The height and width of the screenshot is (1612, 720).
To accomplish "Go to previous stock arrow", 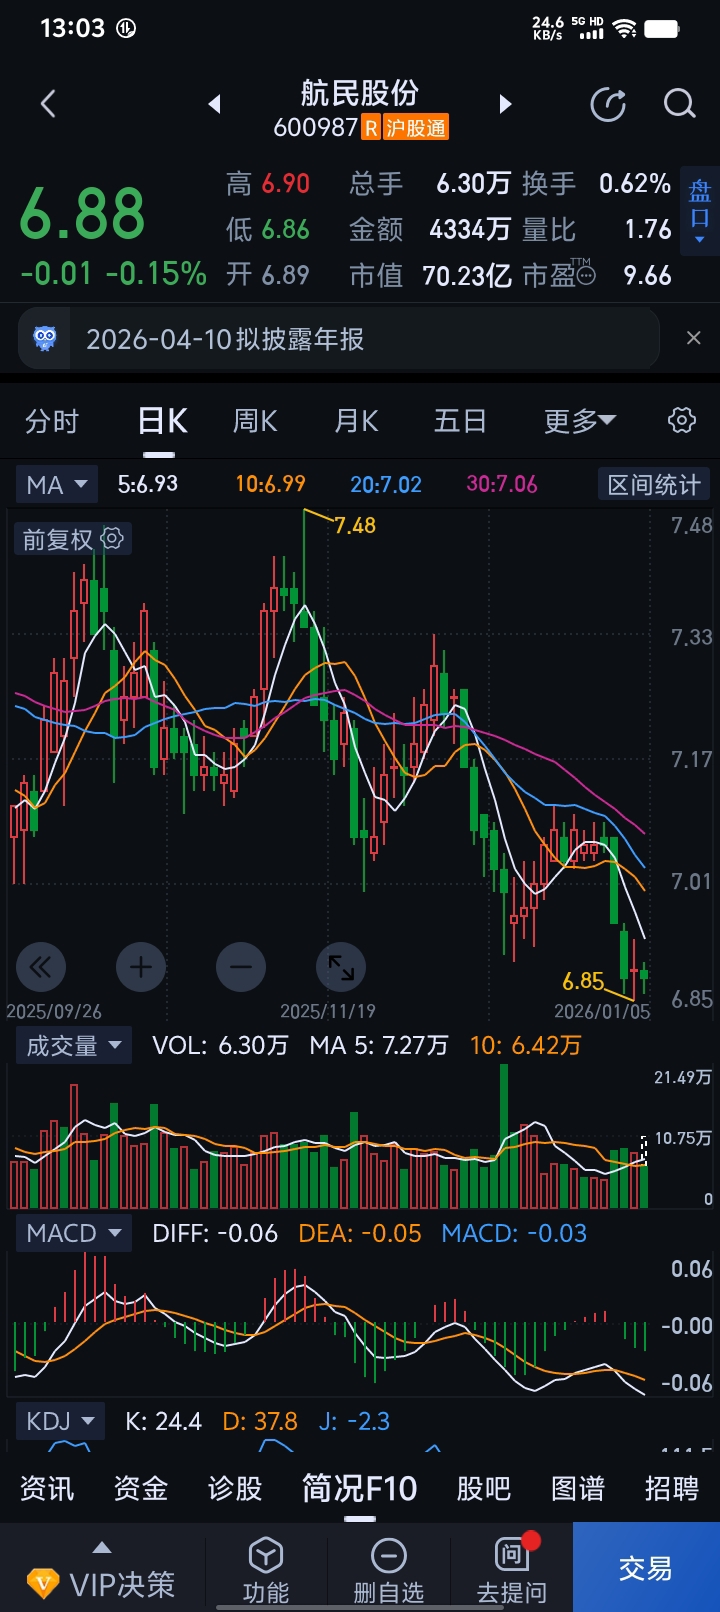I will click(214, 104).
